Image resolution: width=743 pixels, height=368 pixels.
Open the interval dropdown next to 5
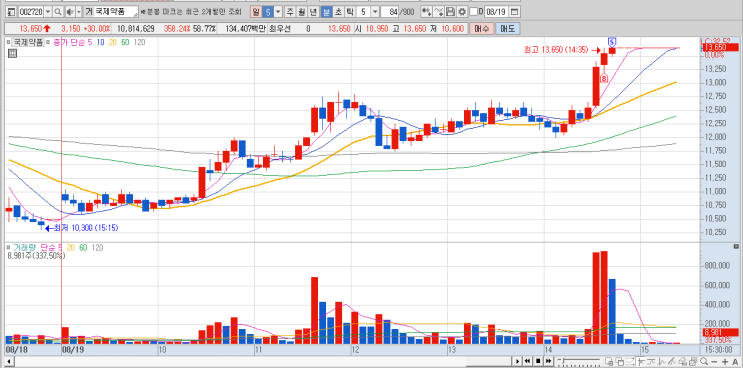278,12
